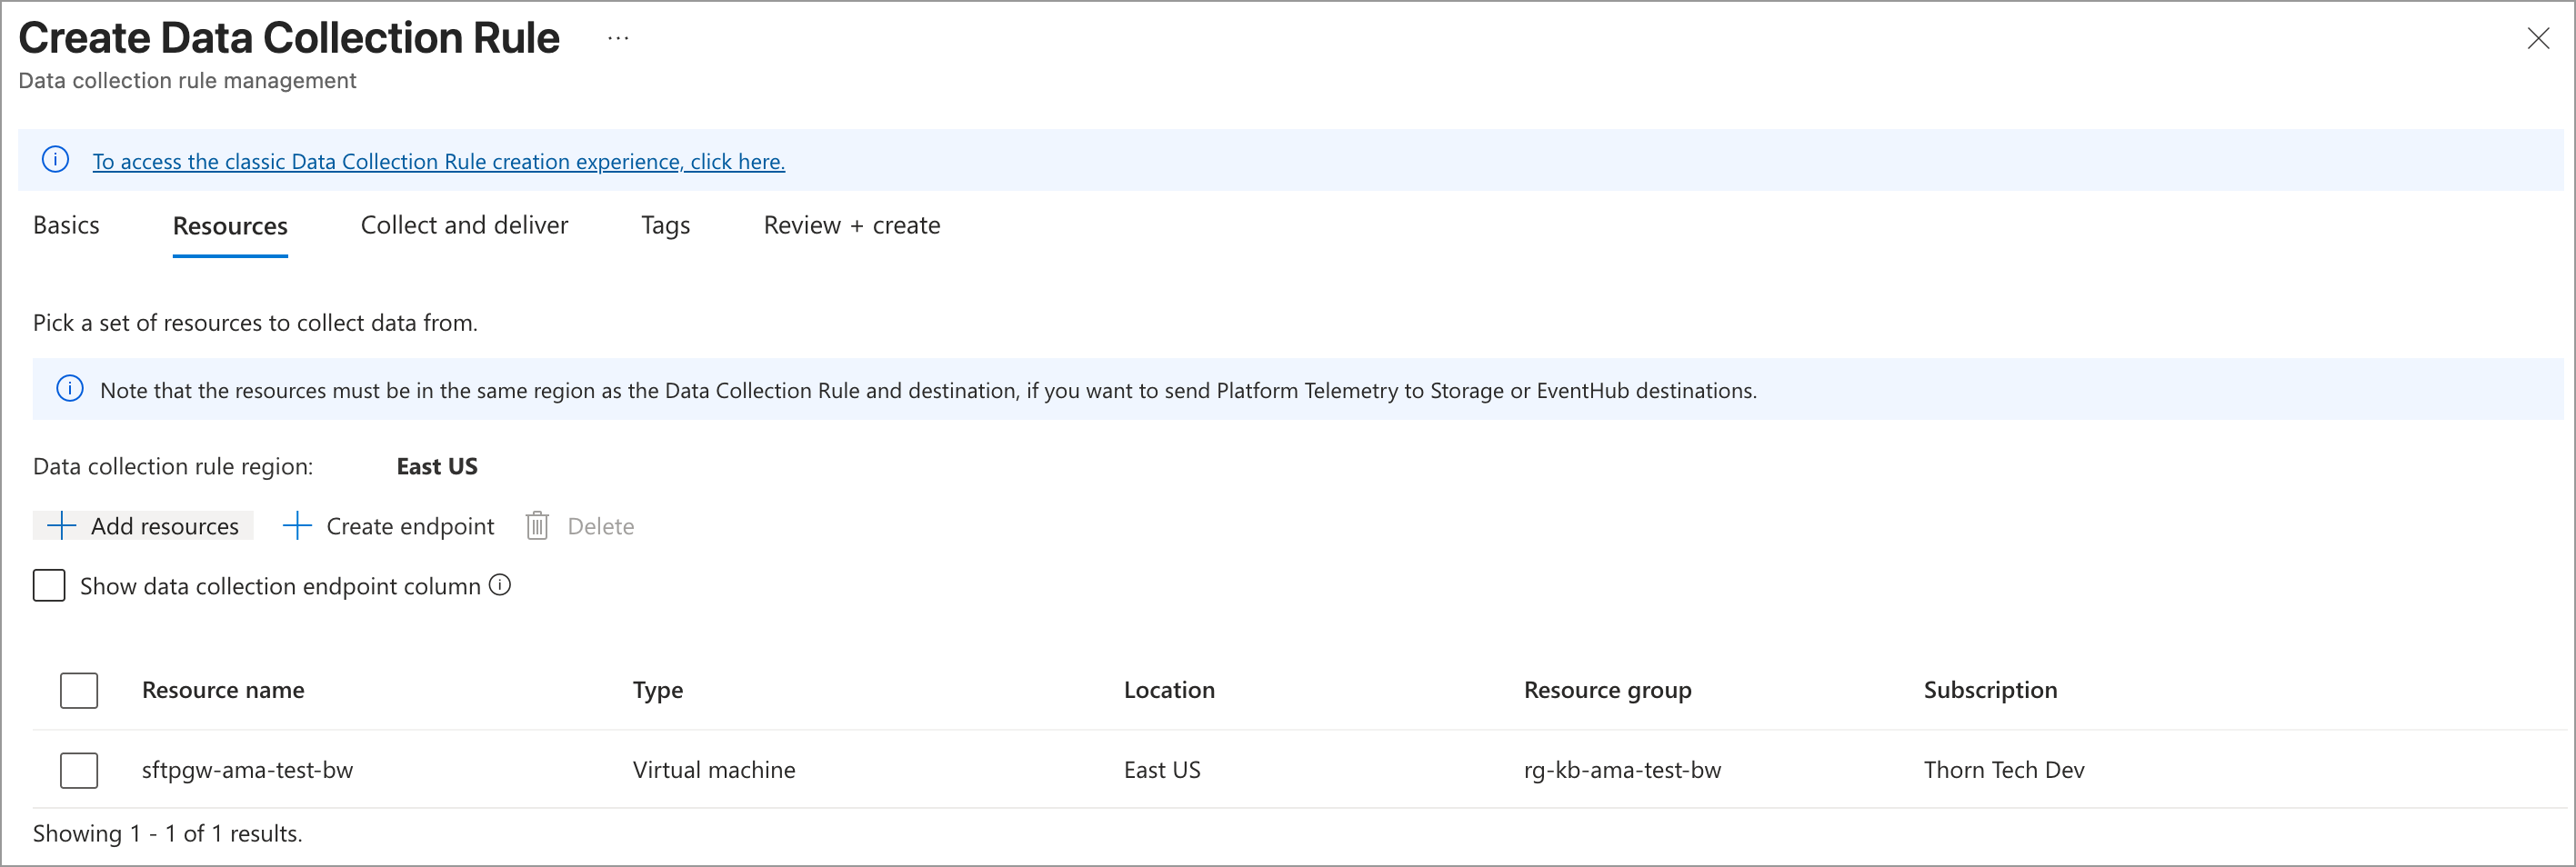Click the bold East US region value
Image resolution: width=2576 pixels, height=867 pixels.
(437, 466)
